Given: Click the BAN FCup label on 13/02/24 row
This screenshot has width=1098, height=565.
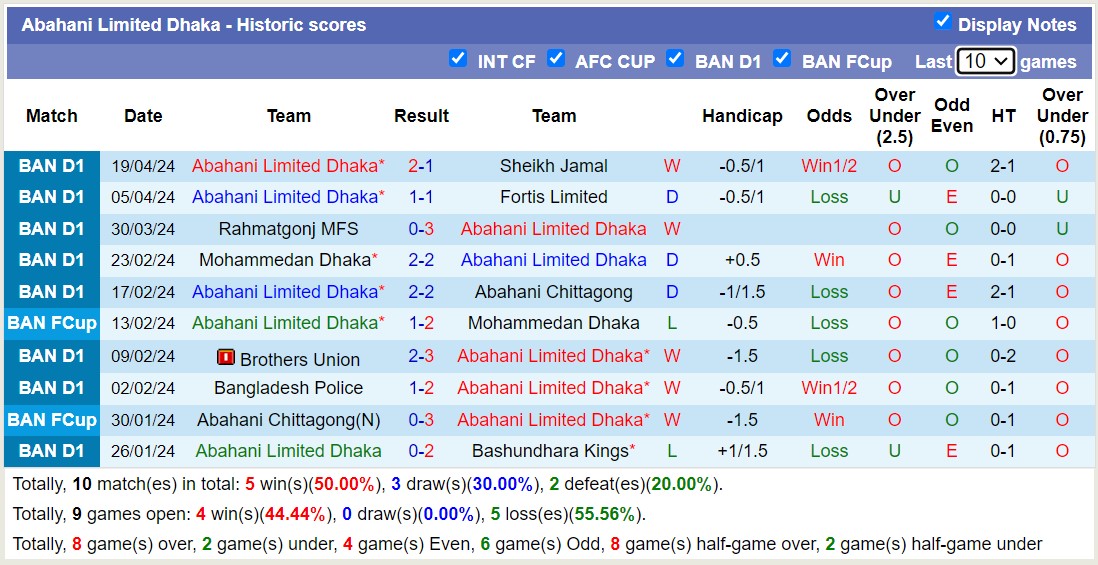Looking at the screenshot, I should pyautogui.click(x=52, y=323).
